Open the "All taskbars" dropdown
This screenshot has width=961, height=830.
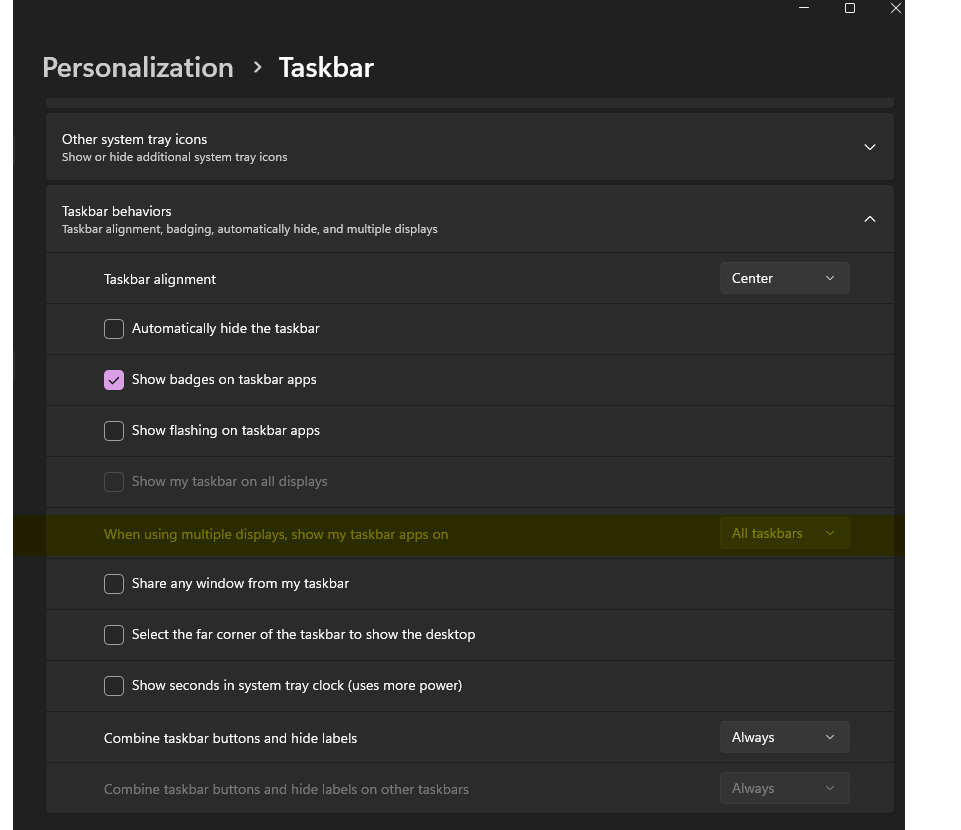click(784, 533)
